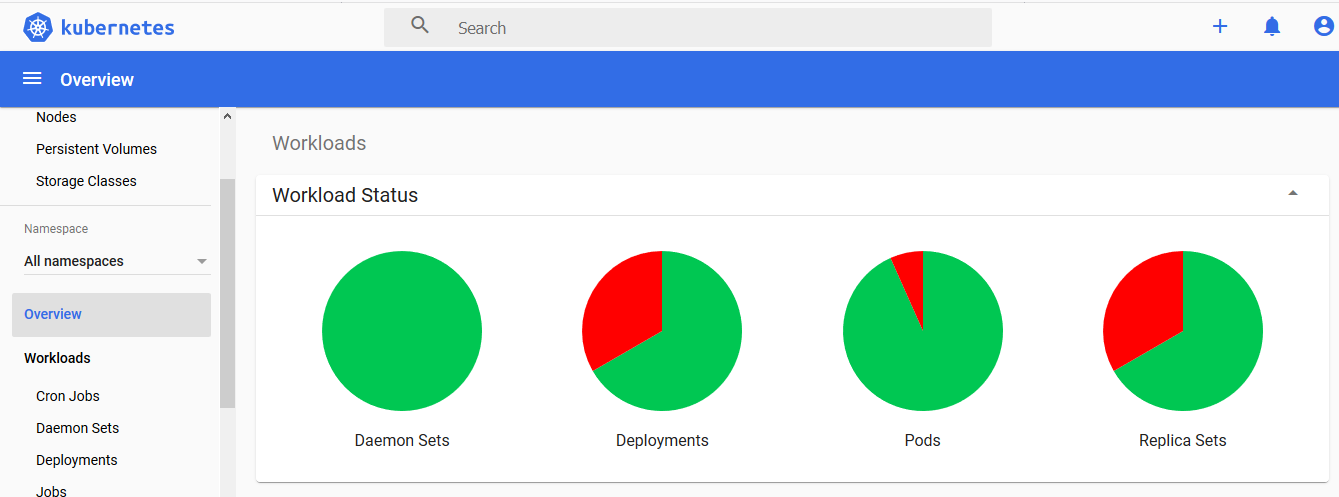The width and height of the screenshot is (1339, 497).
Task: Click the search magnifier icon
Action: coord(420,26)
